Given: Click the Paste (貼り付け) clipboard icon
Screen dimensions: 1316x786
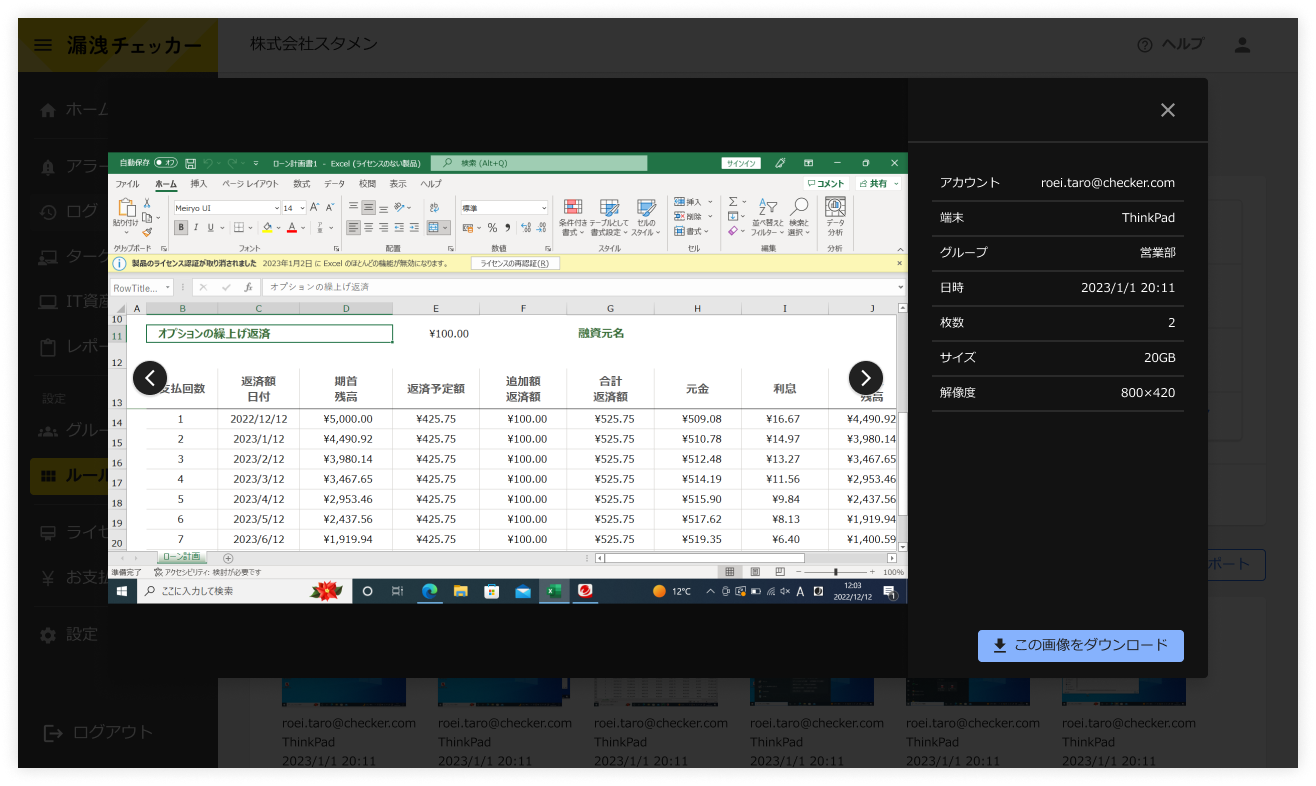Looking at the screenshot, I should (x=127, y=208).
